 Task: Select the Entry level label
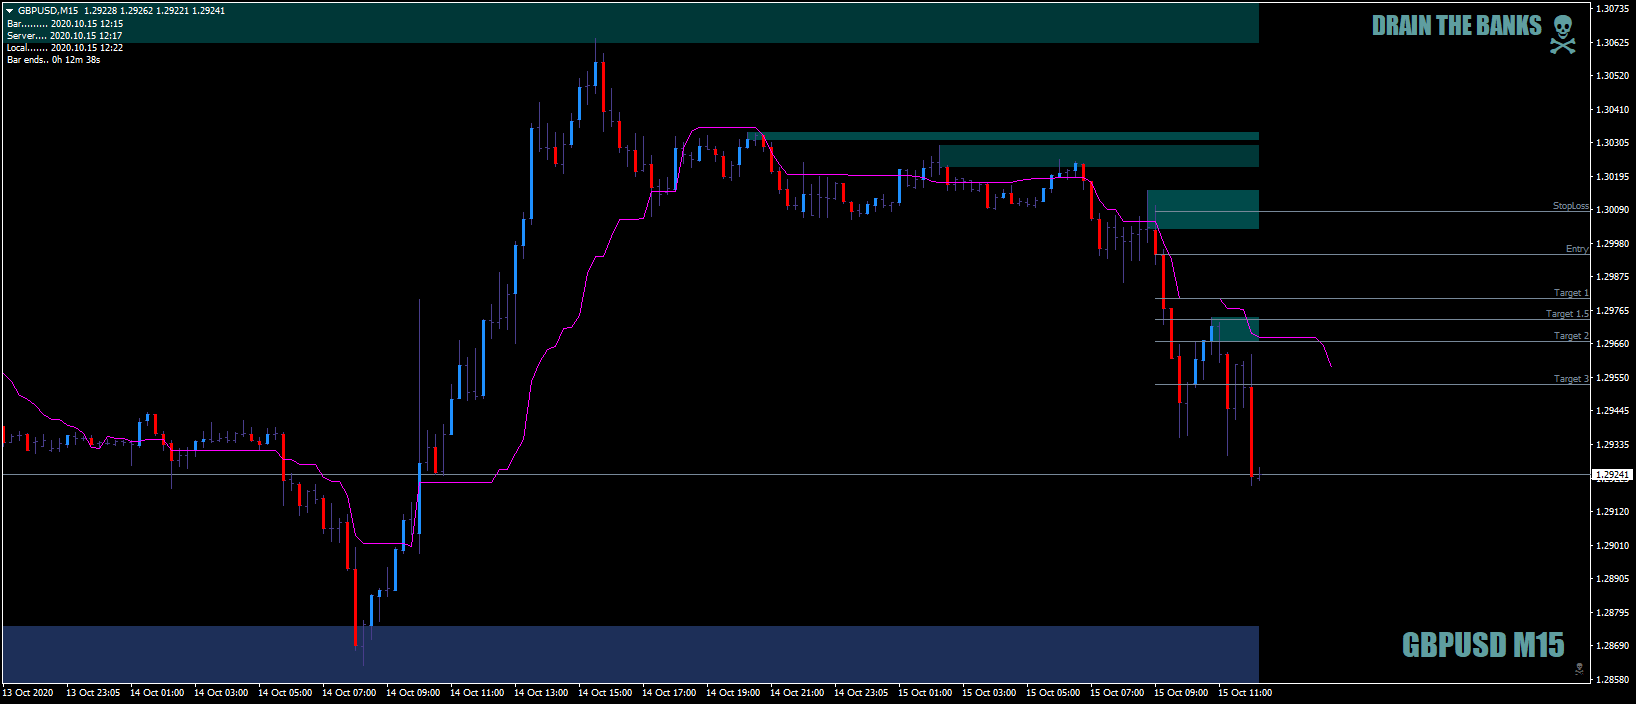click(1577, 248)
